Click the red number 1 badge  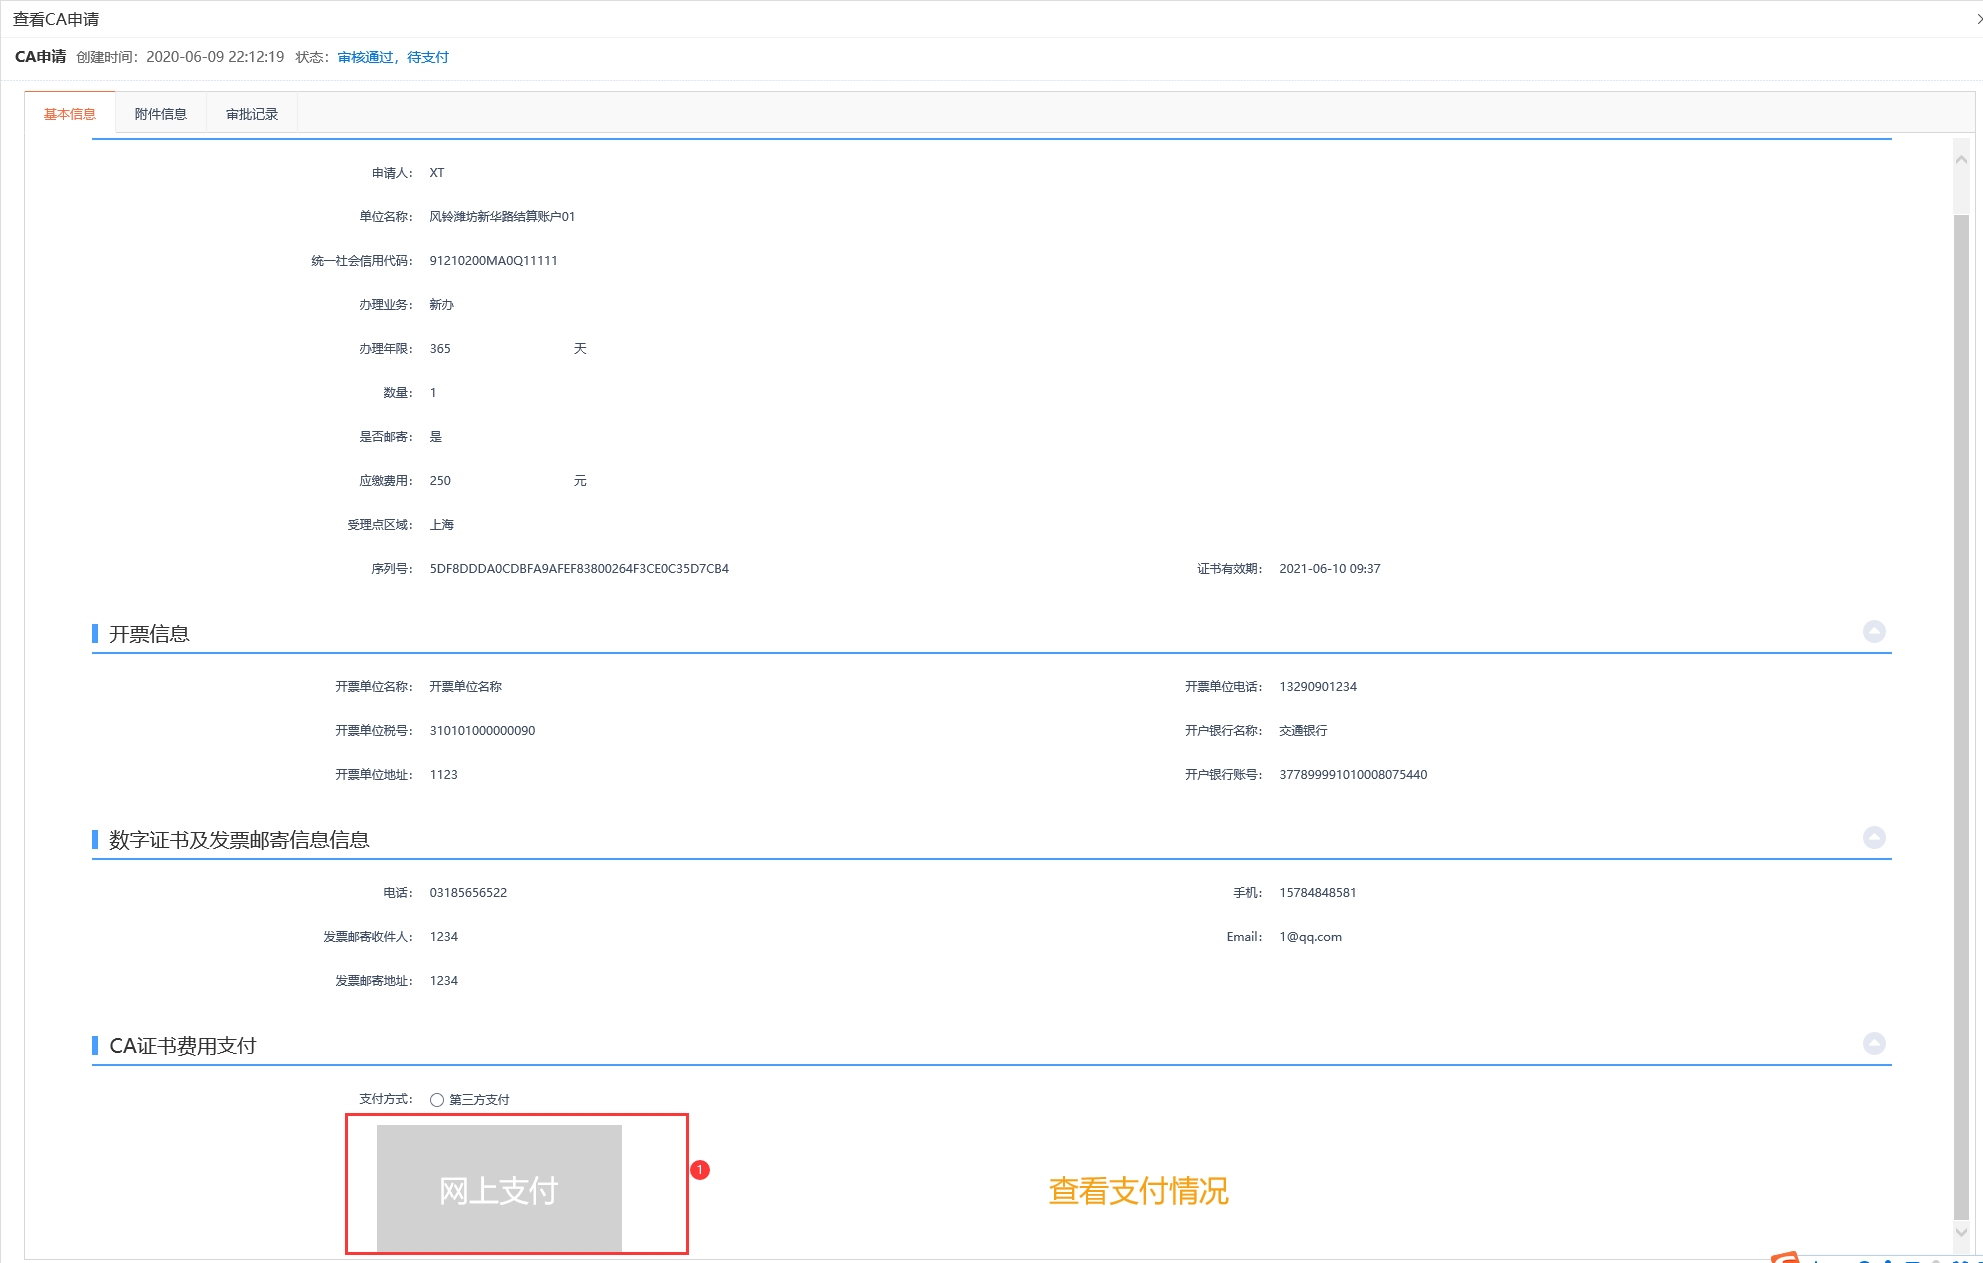[x=700, y=1169]
